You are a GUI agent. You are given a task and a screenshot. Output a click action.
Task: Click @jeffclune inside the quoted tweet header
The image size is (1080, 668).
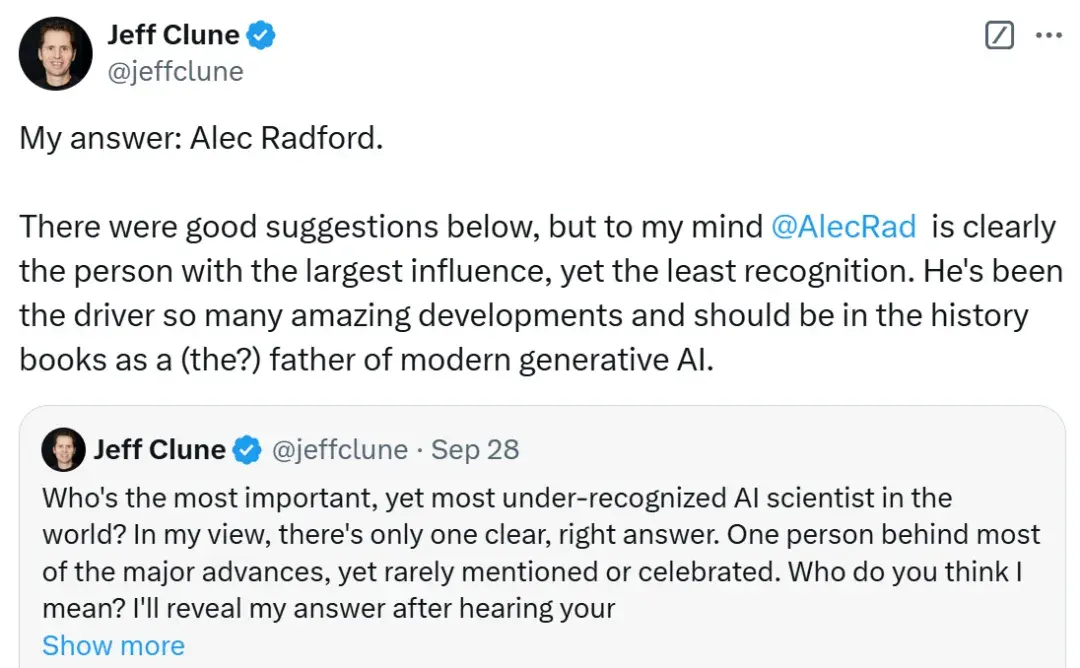(x=339, y=449)
